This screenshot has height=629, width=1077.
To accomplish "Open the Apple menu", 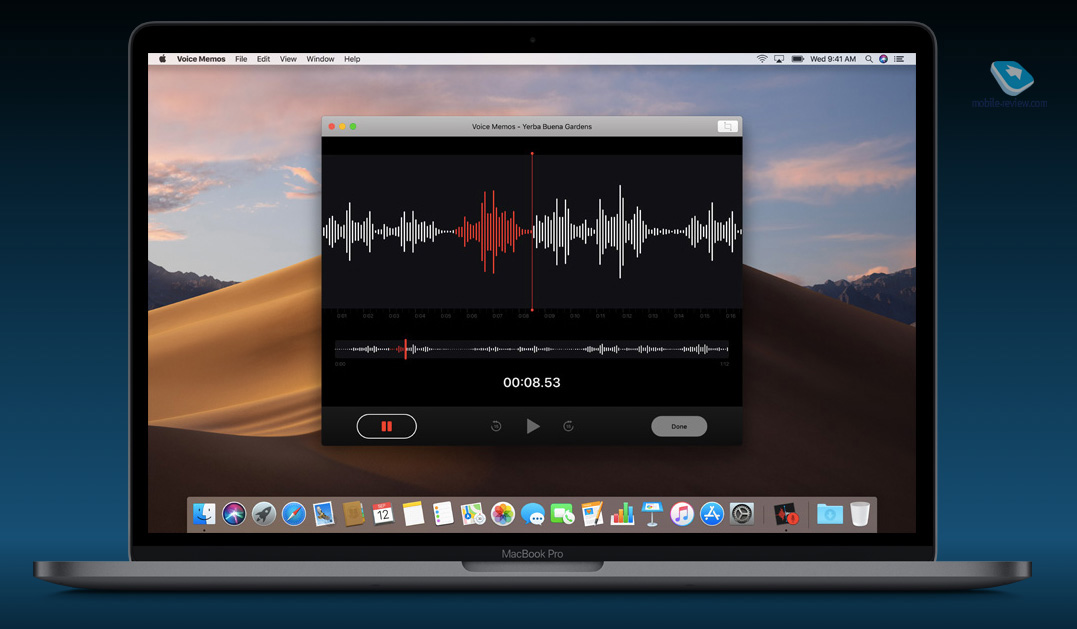I will (163, 59).
